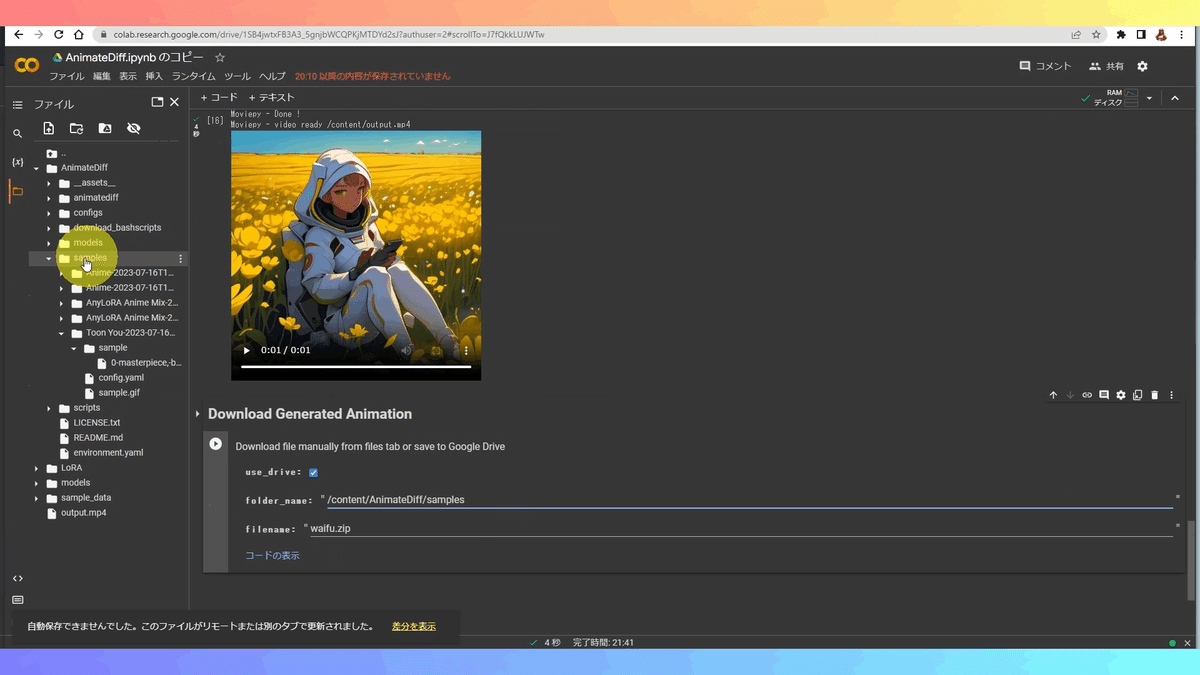
Task: Open cell editor settings gear
Action: click(1121, 395)
